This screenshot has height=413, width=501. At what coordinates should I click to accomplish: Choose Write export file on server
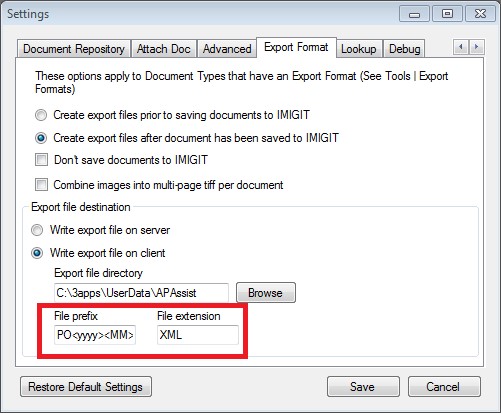37,230
